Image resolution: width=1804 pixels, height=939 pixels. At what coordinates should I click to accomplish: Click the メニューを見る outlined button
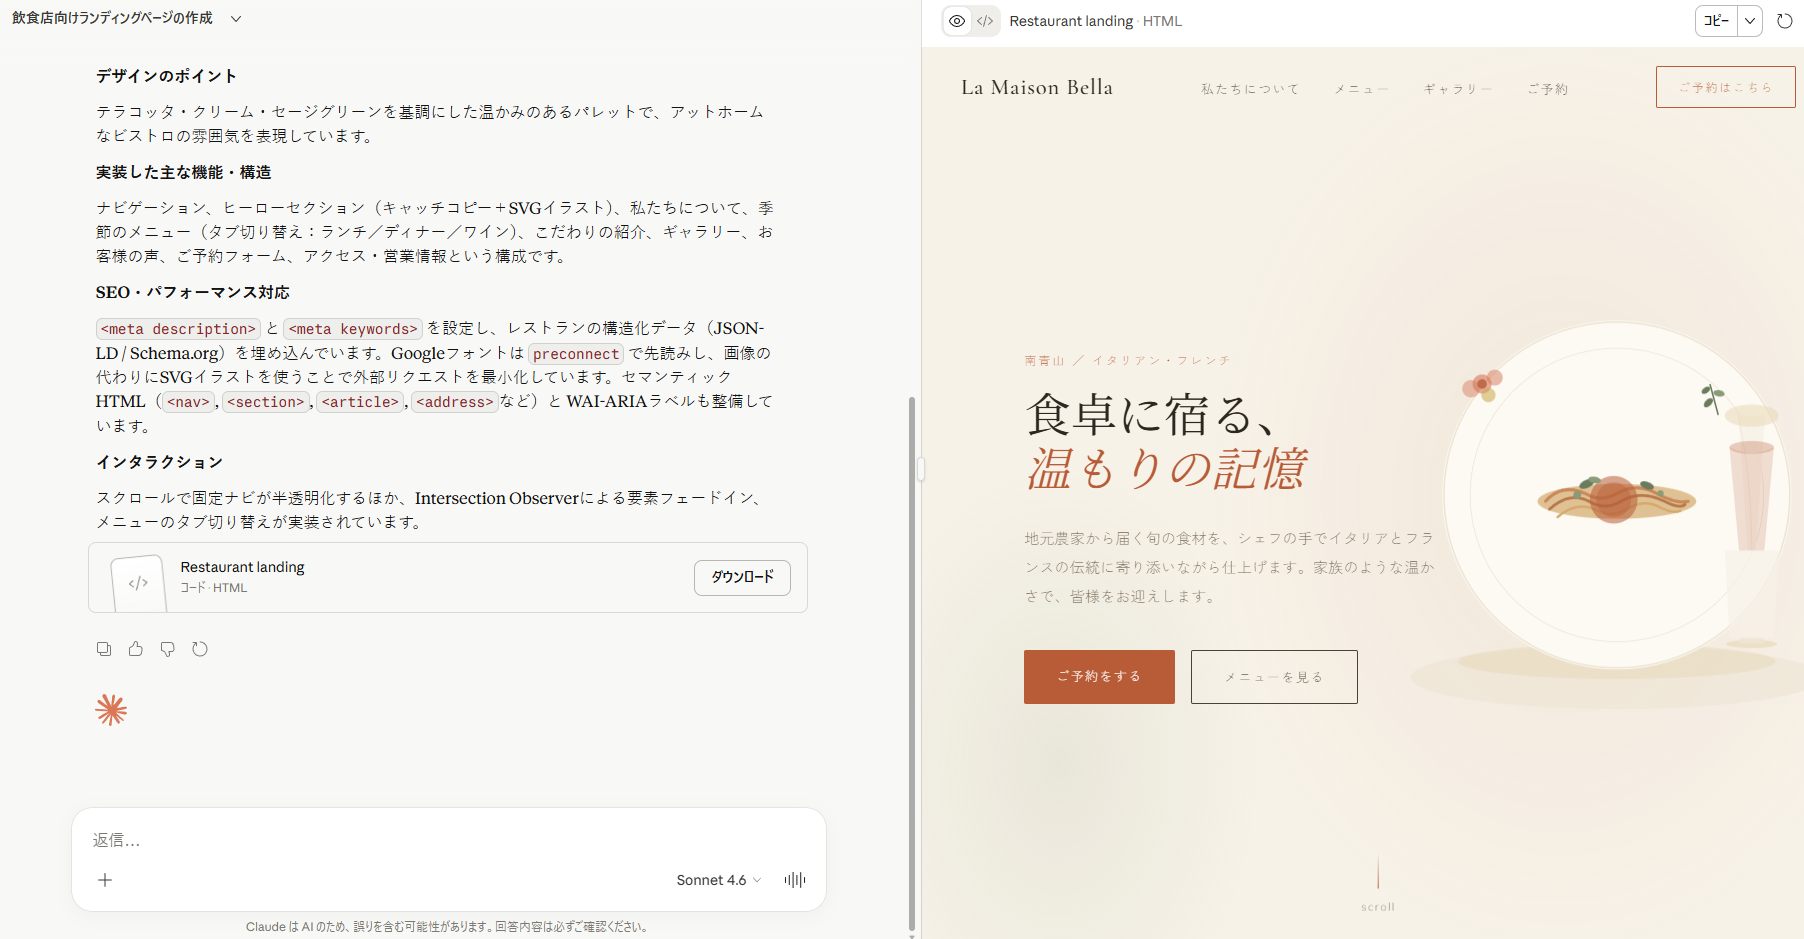click(x=1274, y=677)
